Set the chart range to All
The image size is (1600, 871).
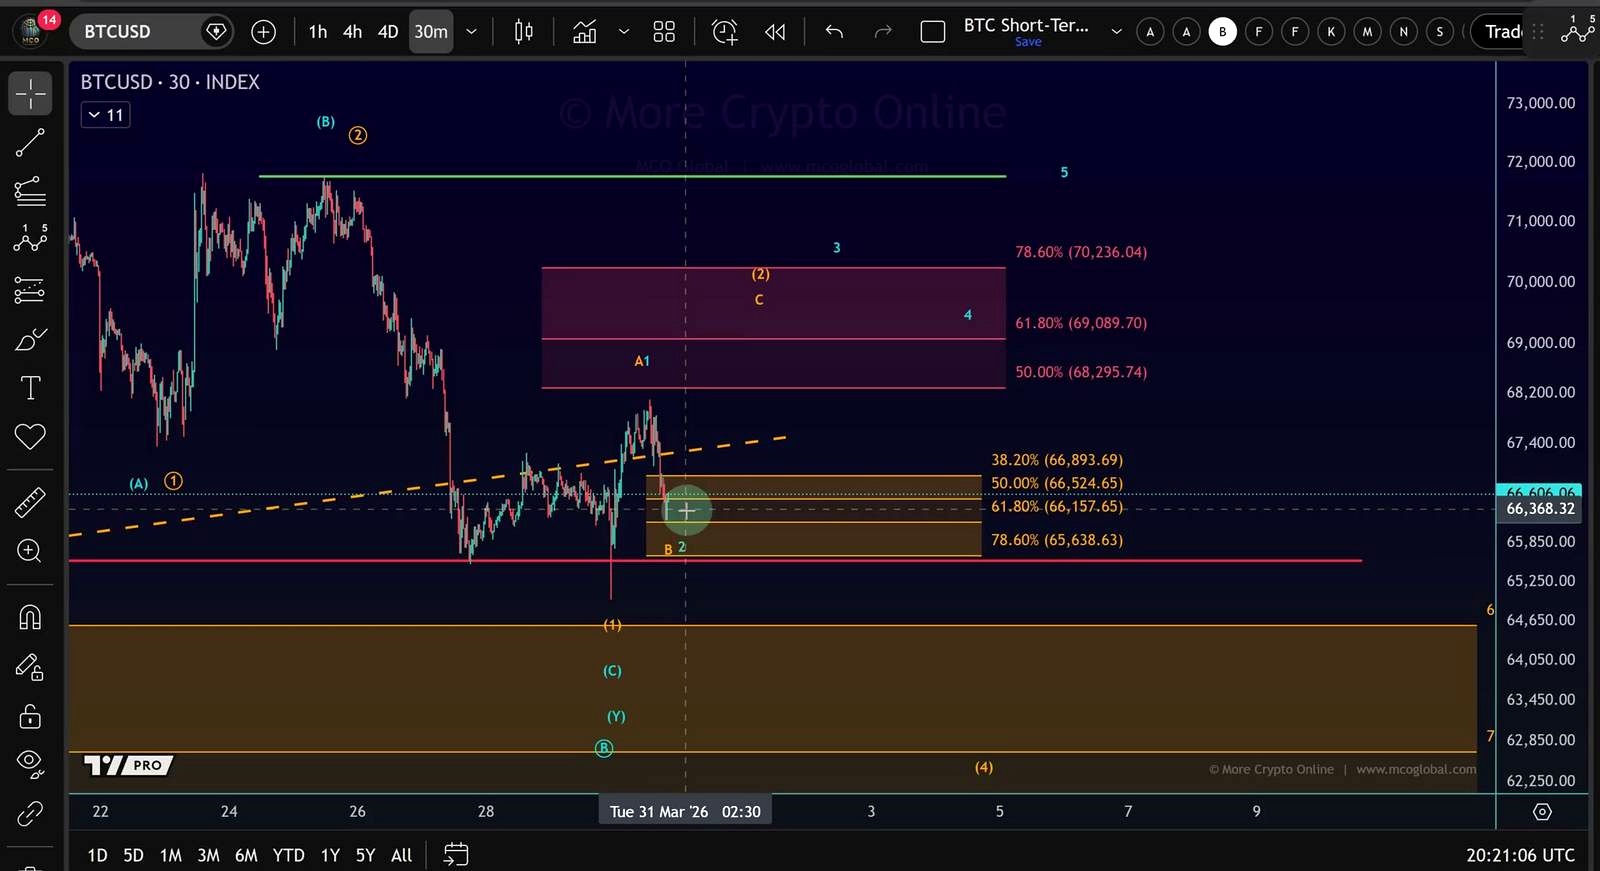pos(401,855)
